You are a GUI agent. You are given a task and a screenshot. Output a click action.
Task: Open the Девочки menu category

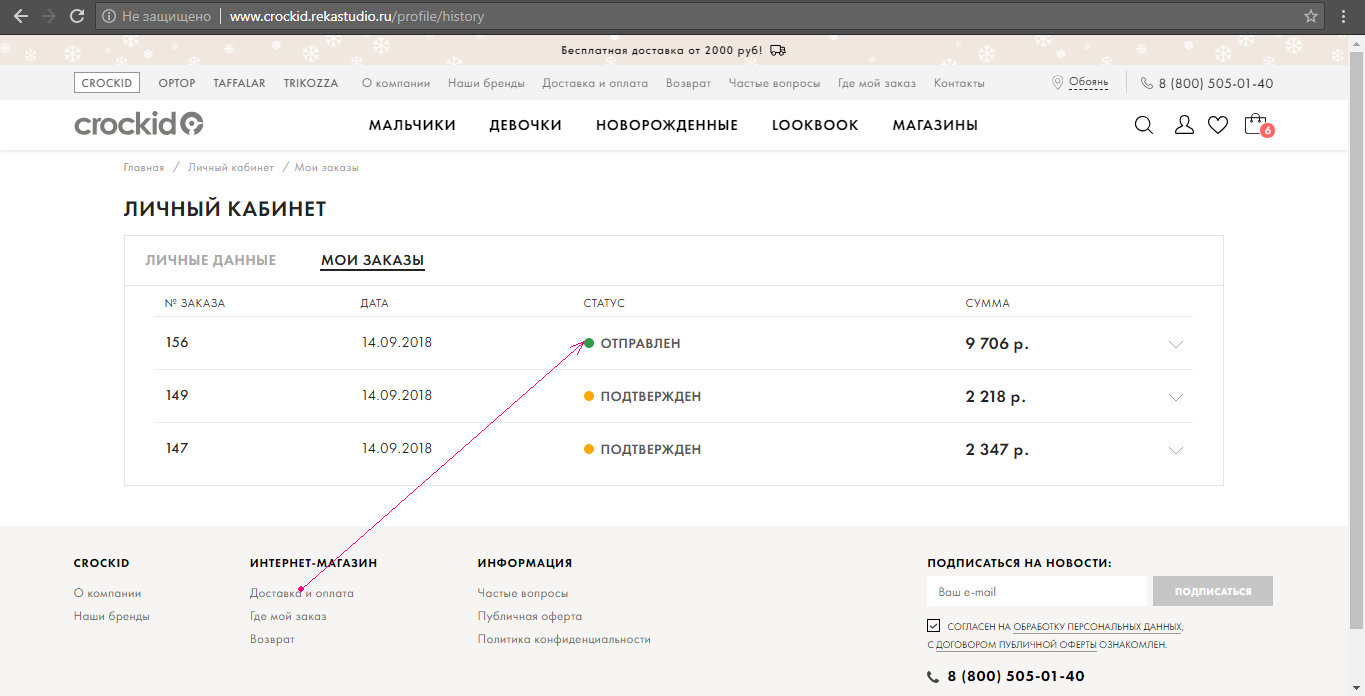525,125
